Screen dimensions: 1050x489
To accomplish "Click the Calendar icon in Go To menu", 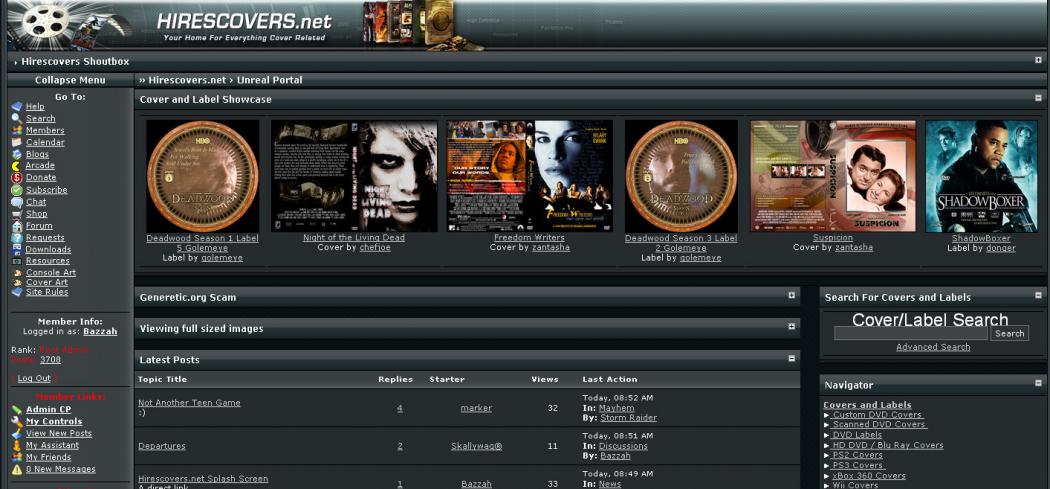I will point(16,142).
